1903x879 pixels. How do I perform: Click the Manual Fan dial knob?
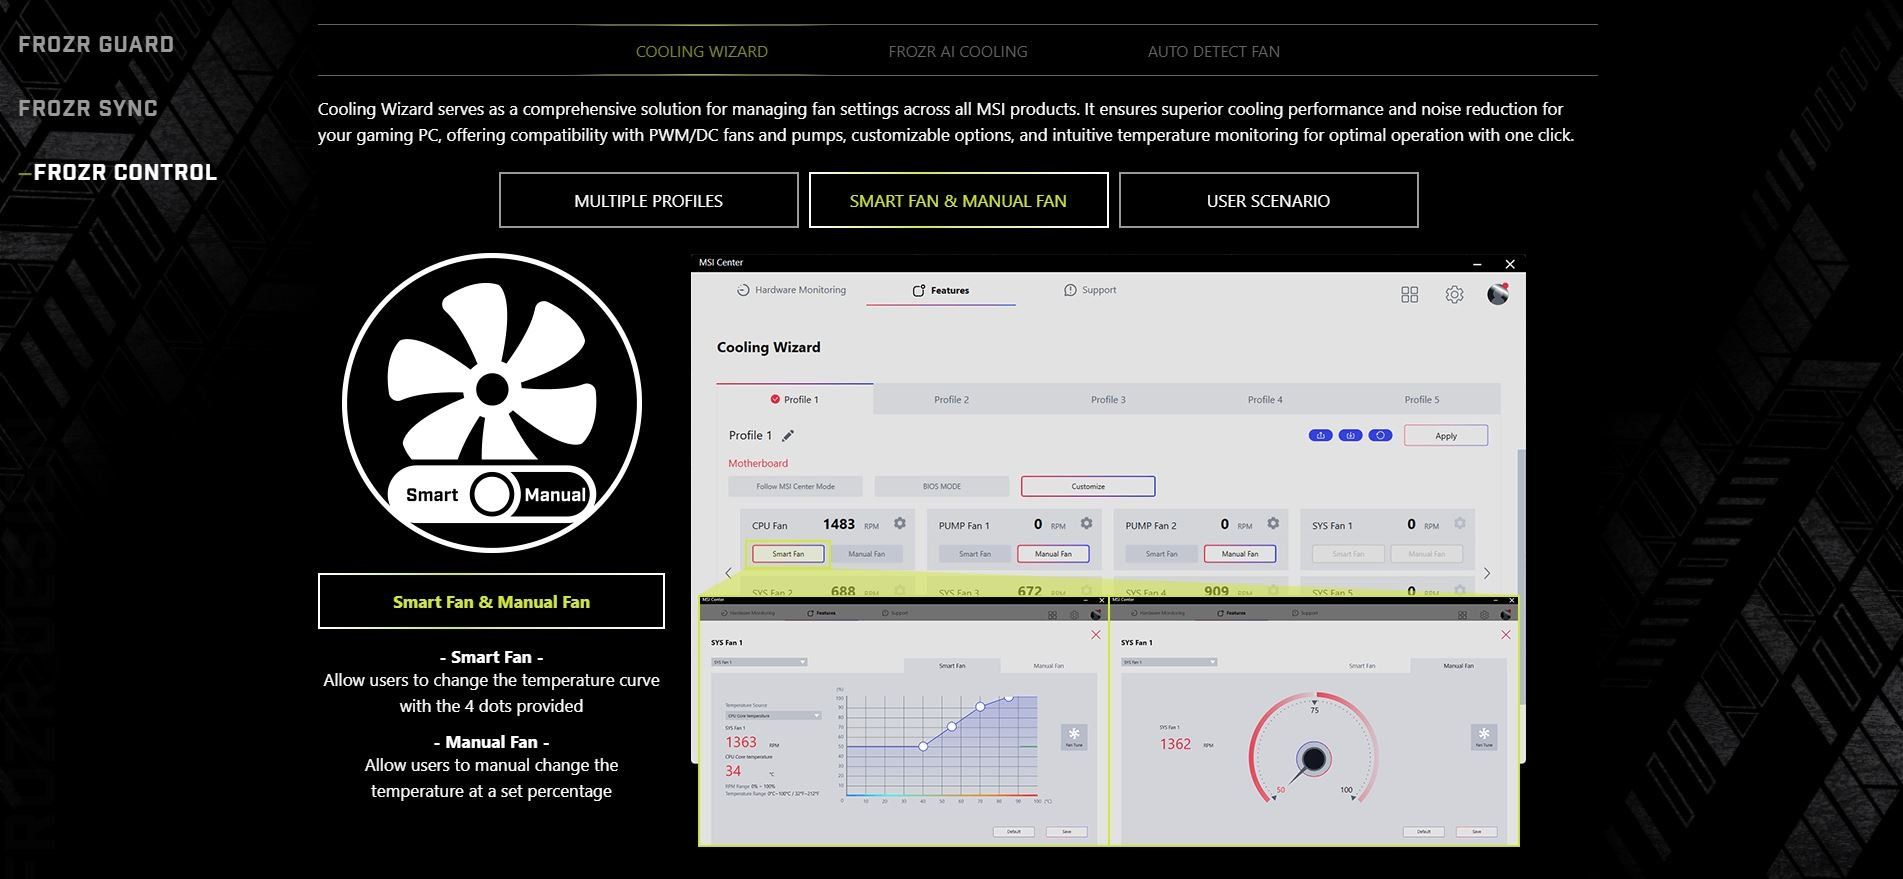(1313, 759)
